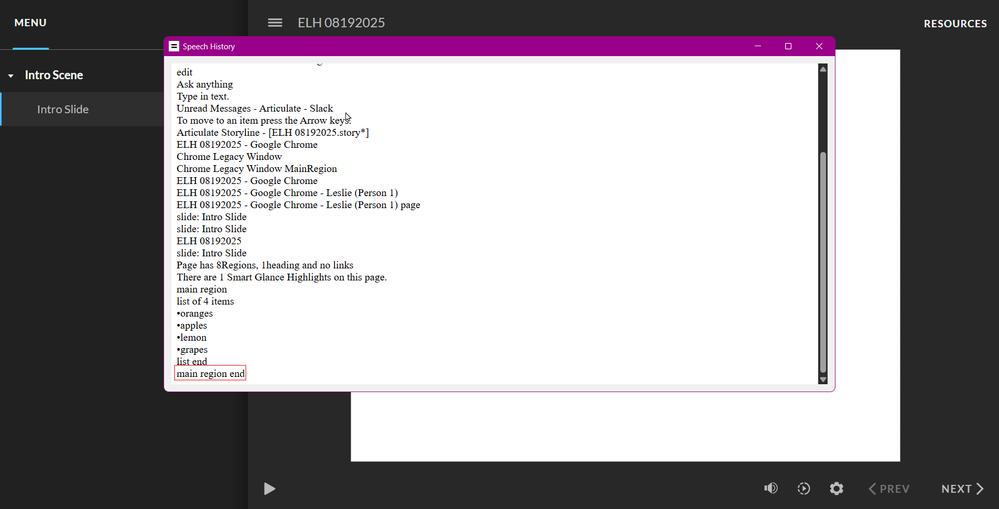Go to the previous slide with PREV
The height and width of the screenshot is (509, 999).
click(889, 489)
